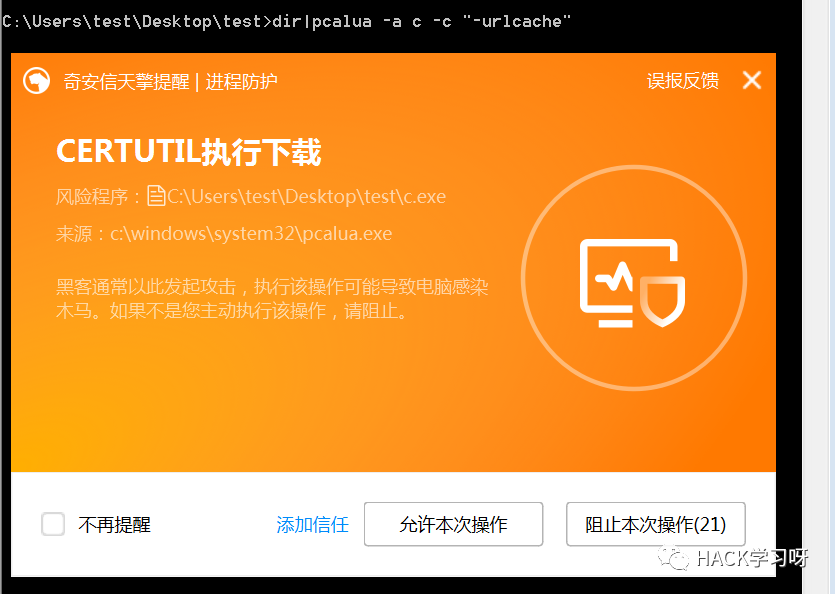This screenshot has width=835, height=594.
Task: Open the 添加信任 trust option
Action: [x=312, y=523]
